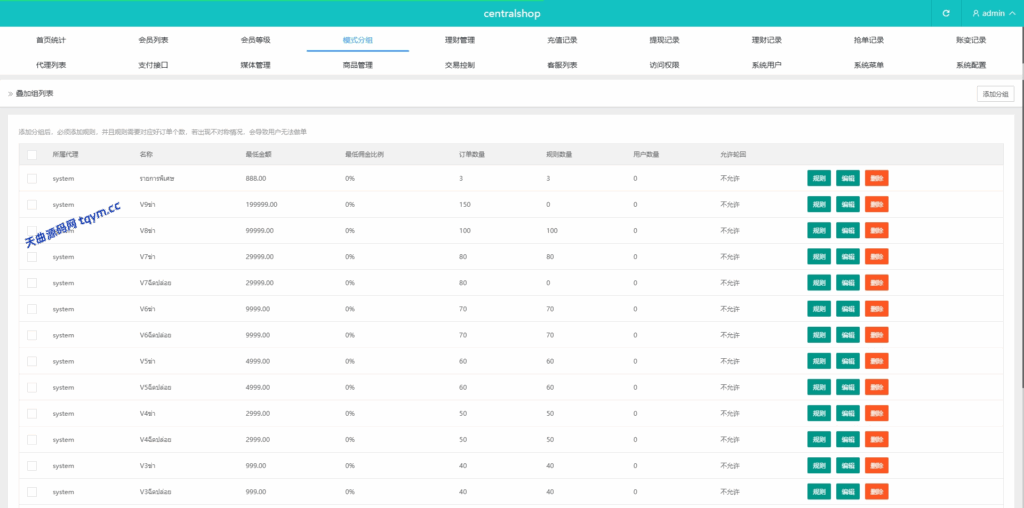Check the checkbox for the 888.00 row

32,178
